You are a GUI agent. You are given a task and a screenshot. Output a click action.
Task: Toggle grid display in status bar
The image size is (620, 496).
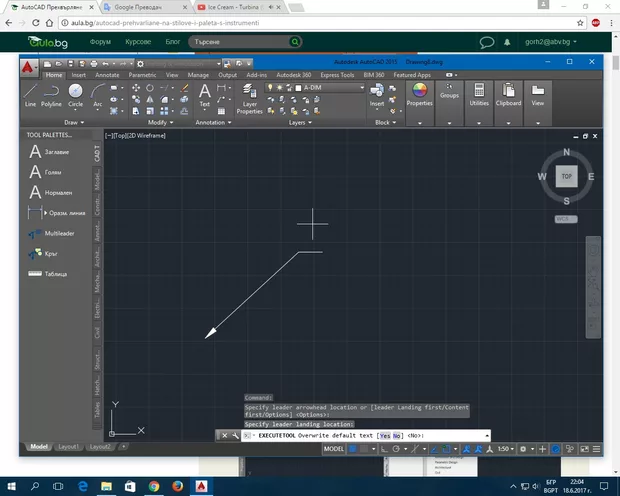tap(354, 450)
